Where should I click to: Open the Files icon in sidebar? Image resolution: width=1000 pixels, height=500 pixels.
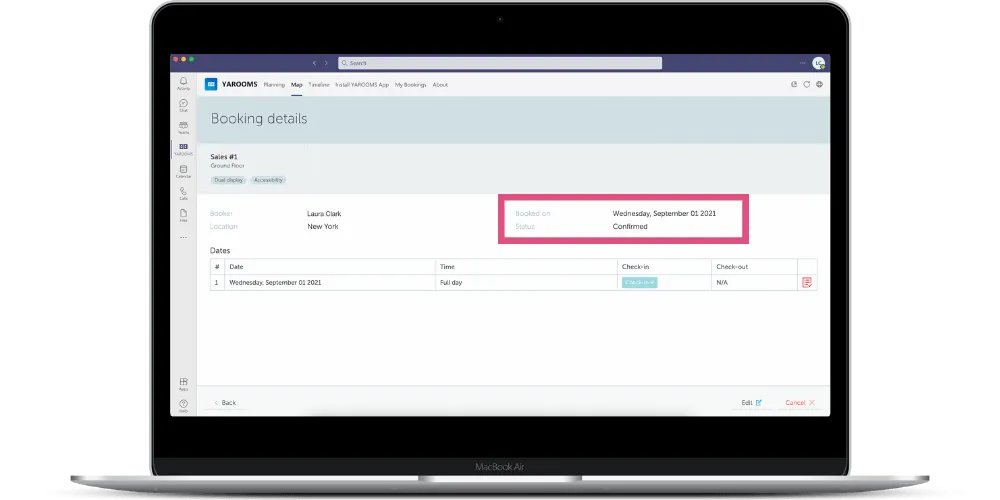[x=183, y=214]
